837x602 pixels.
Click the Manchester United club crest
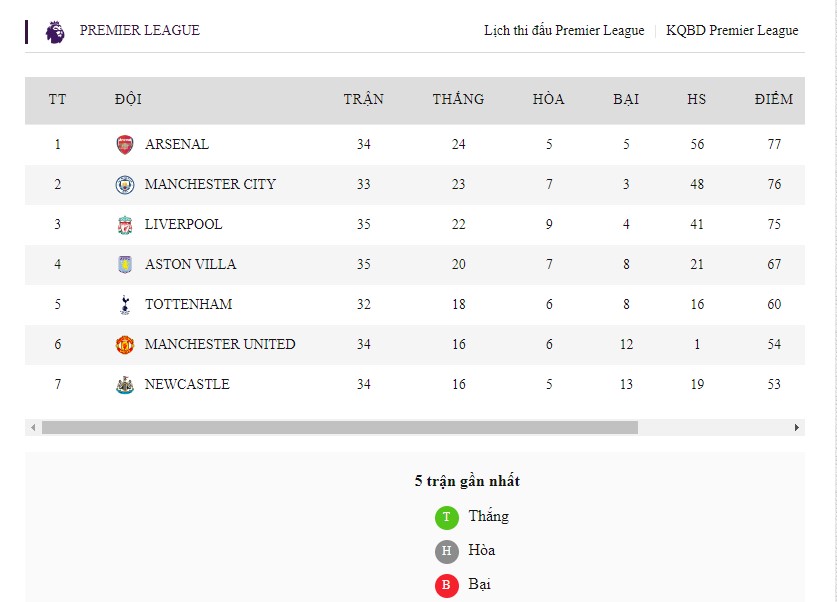click(x=124, y=344)
